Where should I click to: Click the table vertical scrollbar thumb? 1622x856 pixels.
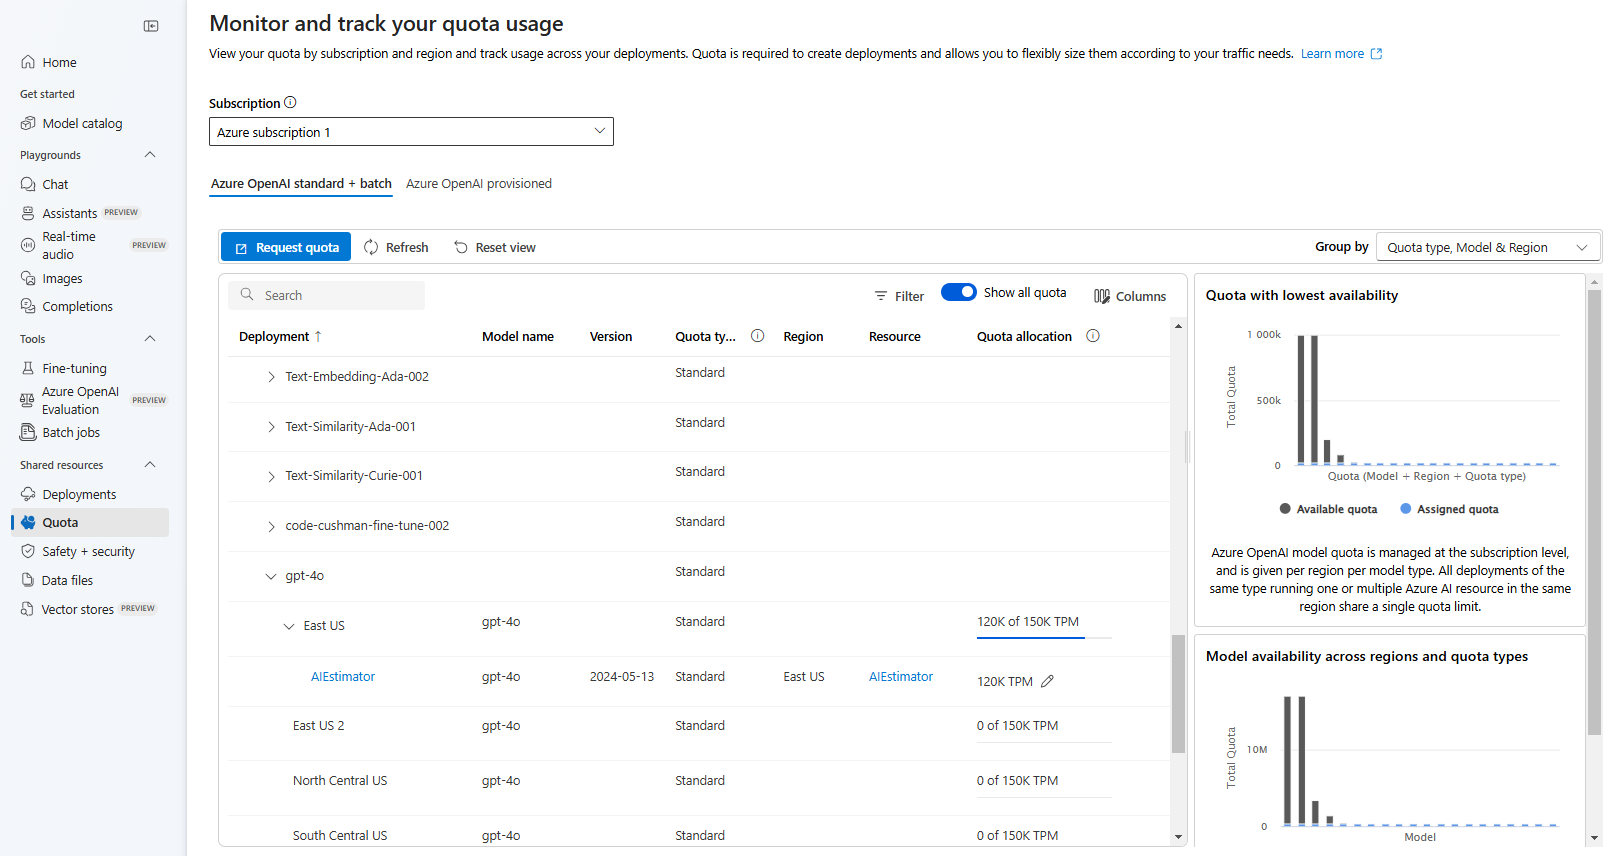(x=1178, y=693)
